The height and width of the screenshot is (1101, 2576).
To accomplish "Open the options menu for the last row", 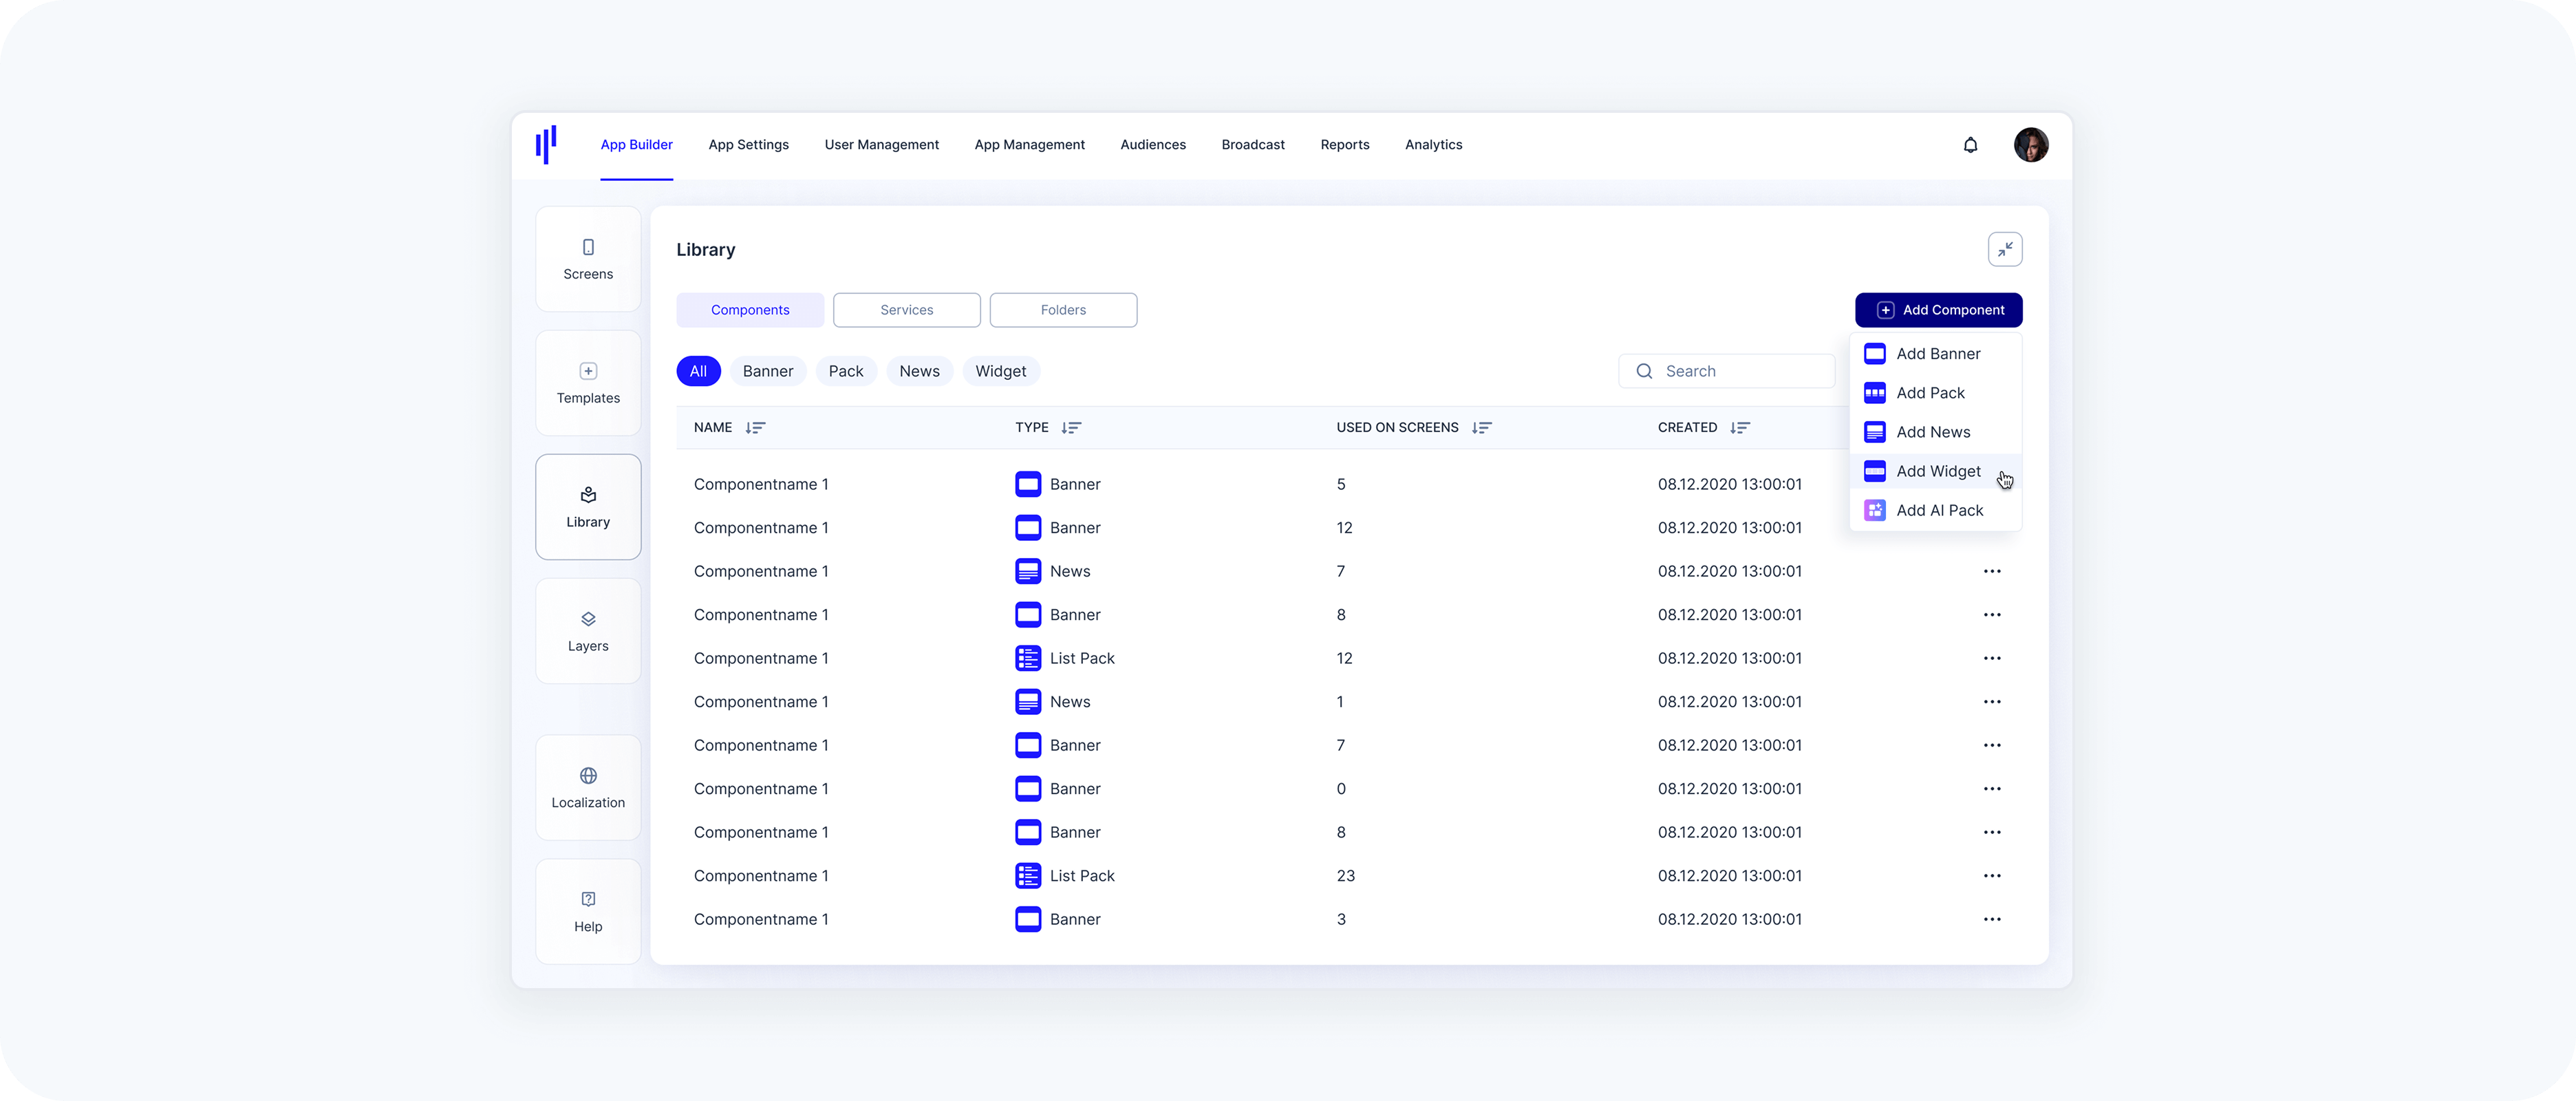I will click(x=1991, y=919).
